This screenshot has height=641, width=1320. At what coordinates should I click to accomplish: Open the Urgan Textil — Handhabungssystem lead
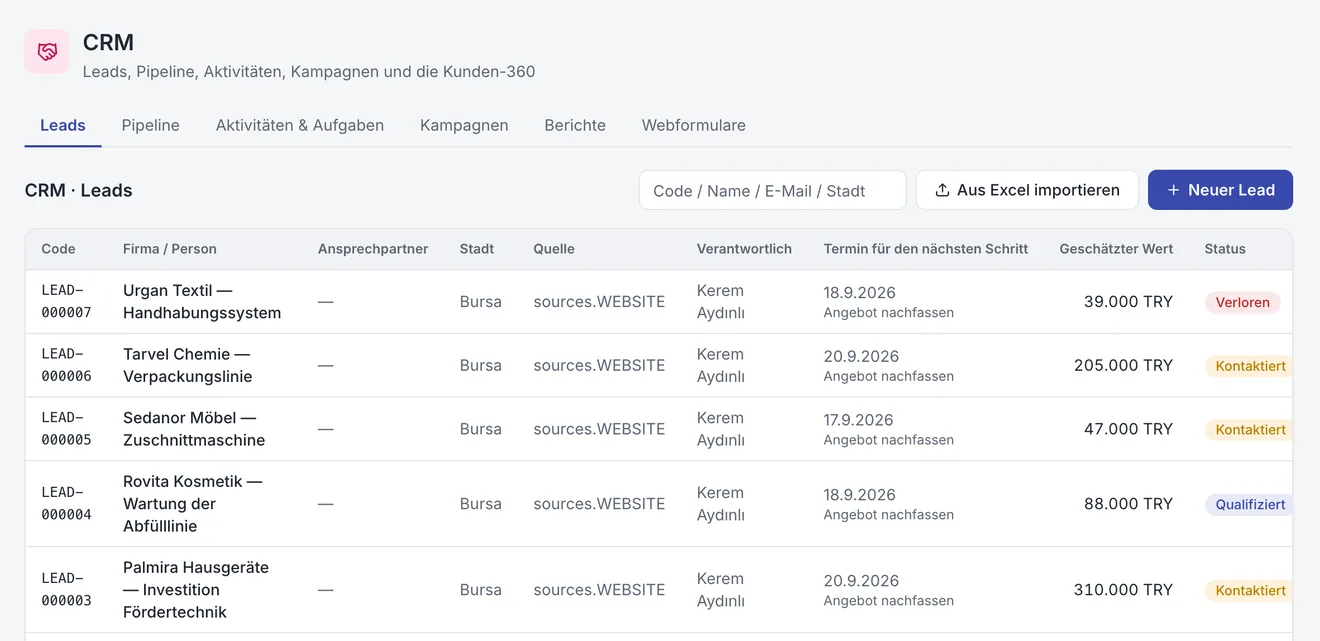[202, 301]
